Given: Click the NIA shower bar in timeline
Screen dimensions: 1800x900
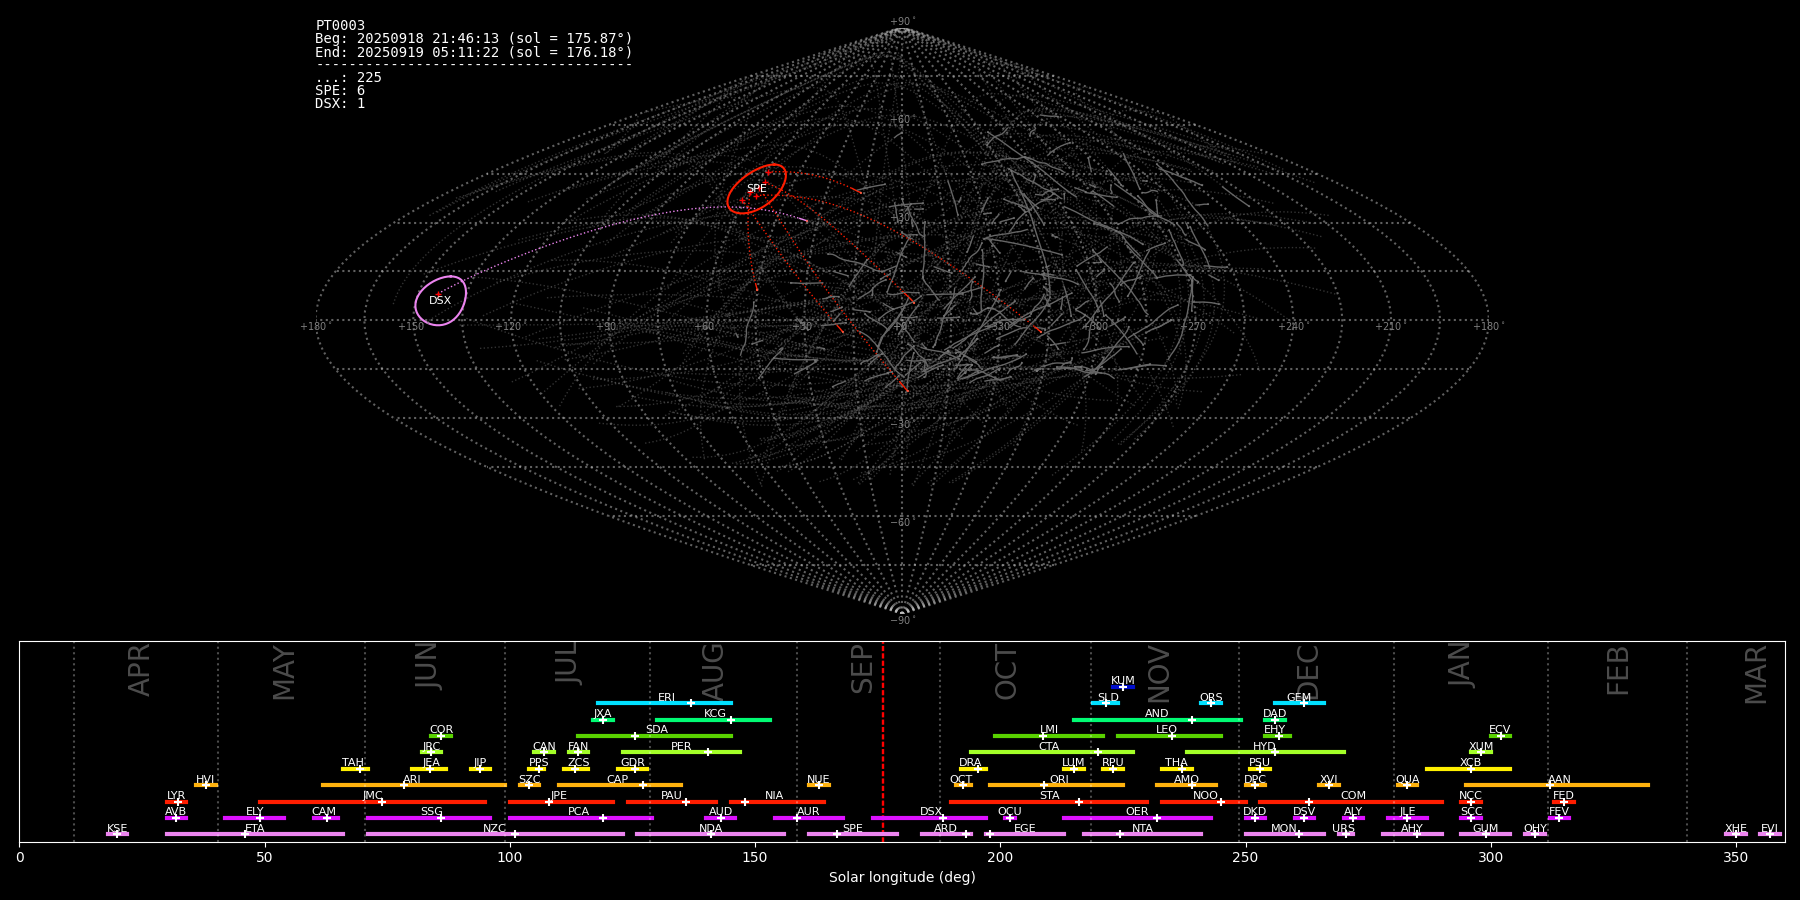Looking at the screenshot, I should point(777,801).
